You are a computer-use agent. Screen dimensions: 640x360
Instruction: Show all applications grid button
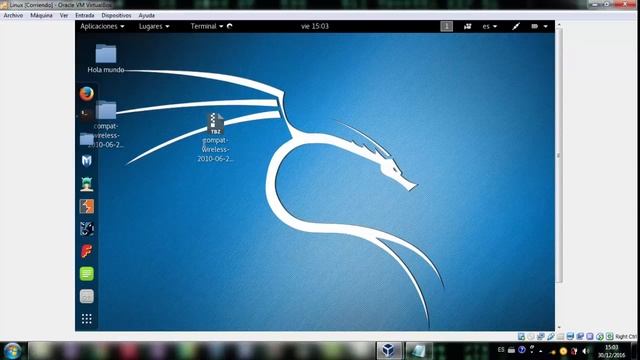pyautogui.click(x=87, y=319)
